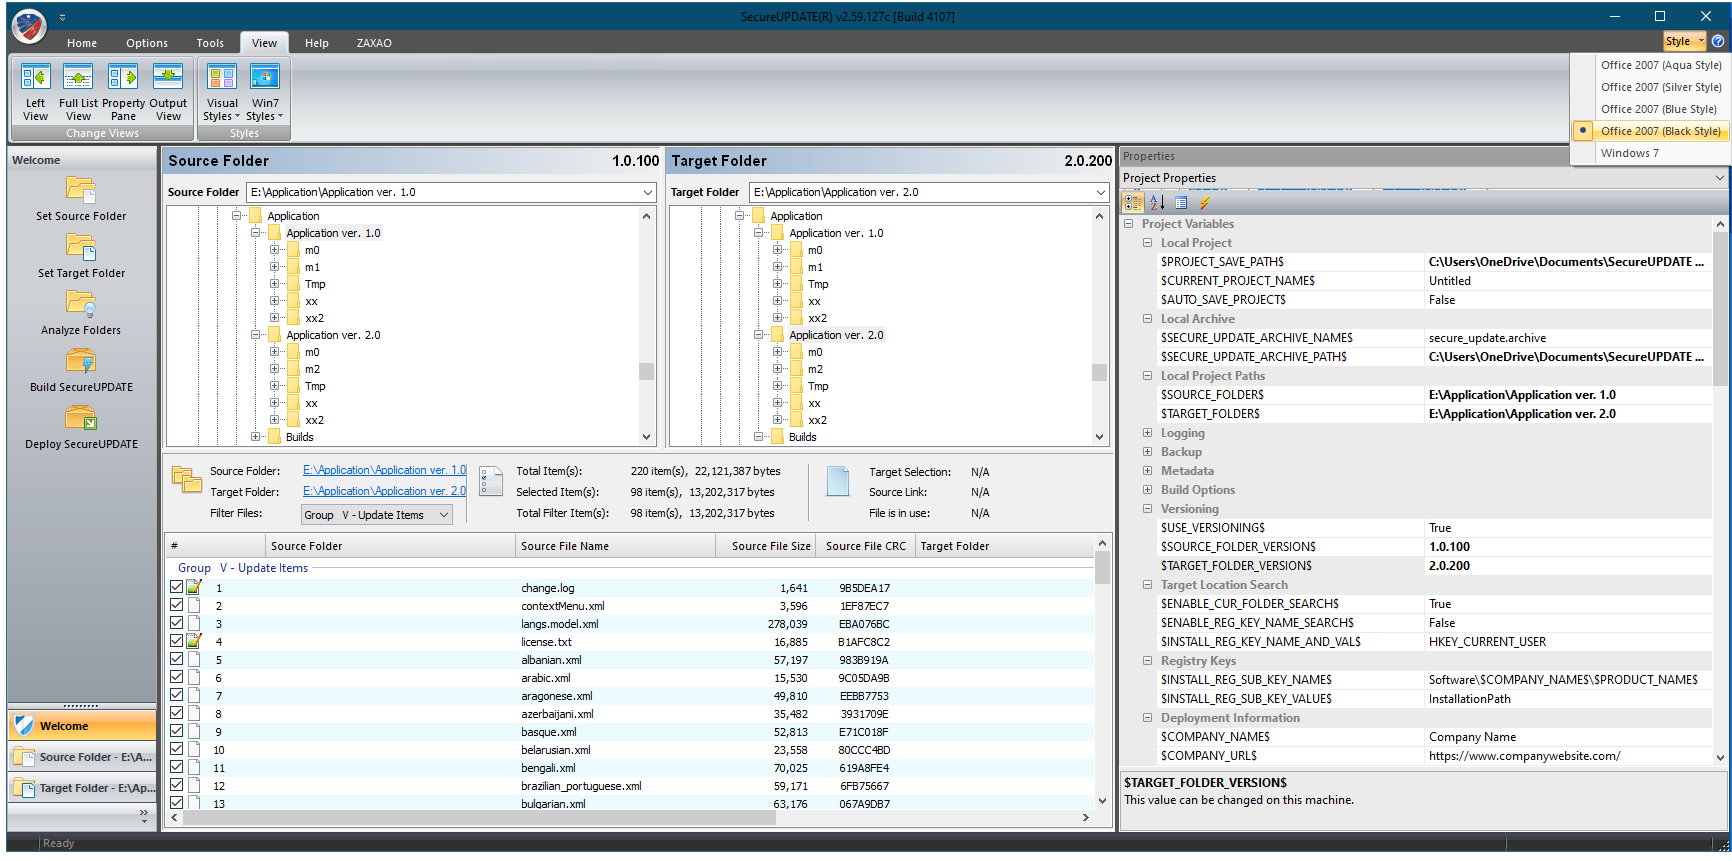Viewport: 1732px width, 861px height.
Task: Click the folders icon beside Source Folder link
Action: coord(187,479)
